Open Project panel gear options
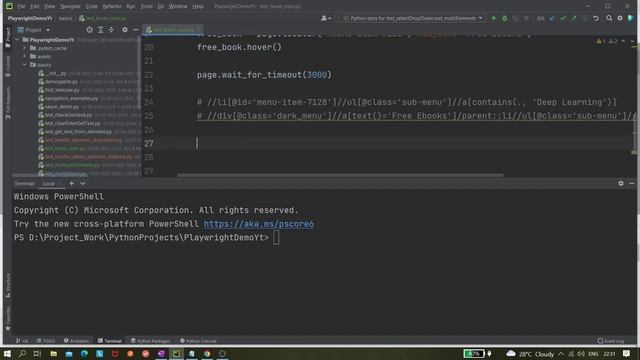This screenshot has width=640, height=360. point(125,30)
